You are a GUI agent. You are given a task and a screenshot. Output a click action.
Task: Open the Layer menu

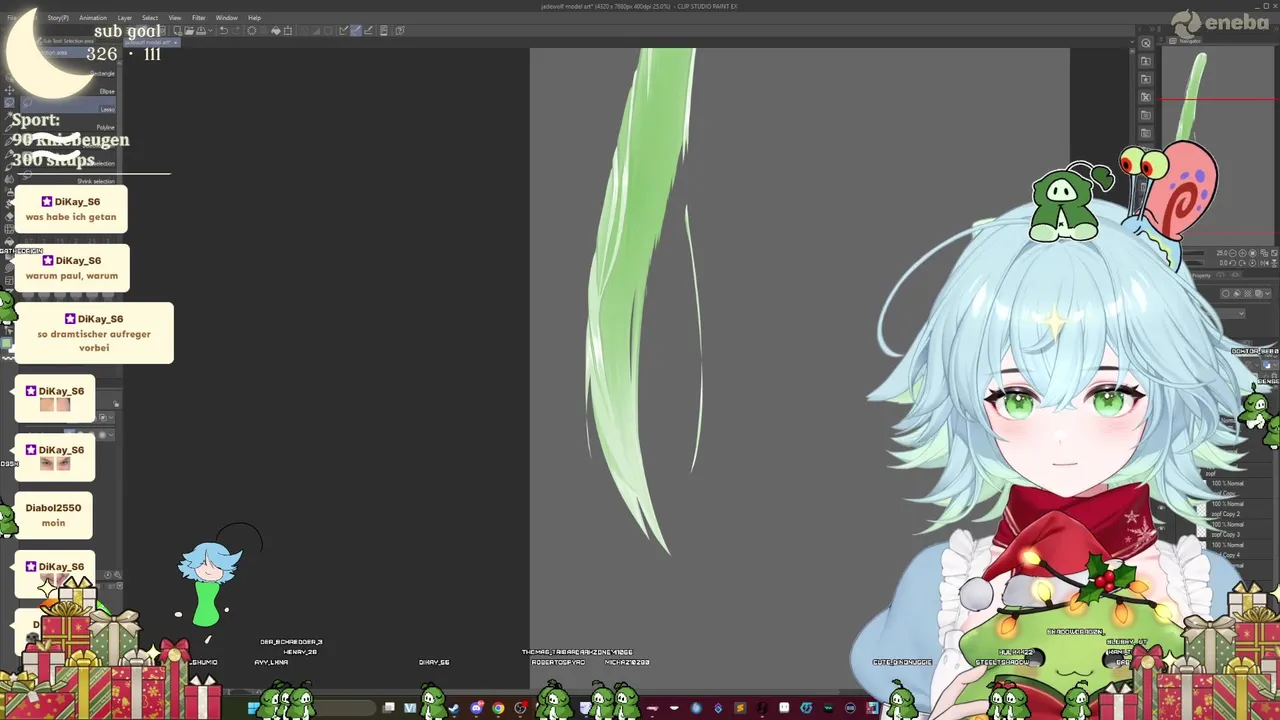tap(124, 17)
